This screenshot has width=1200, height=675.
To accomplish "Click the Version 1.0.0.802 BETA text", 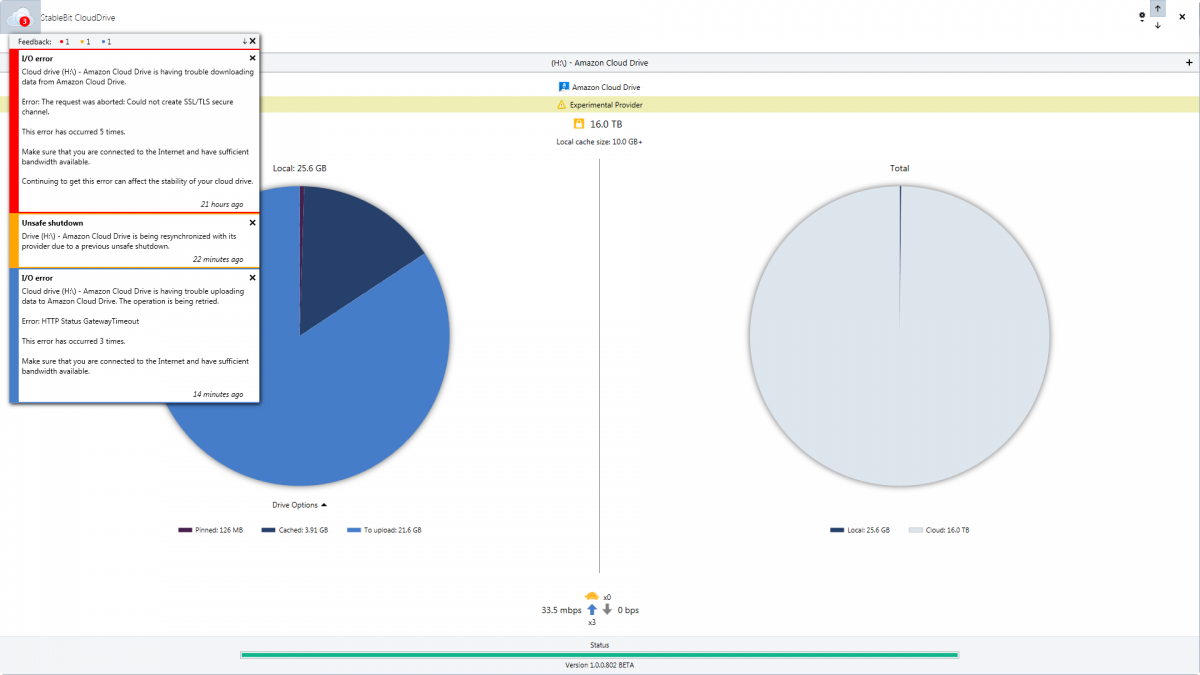I will click(x=599, y=665).
